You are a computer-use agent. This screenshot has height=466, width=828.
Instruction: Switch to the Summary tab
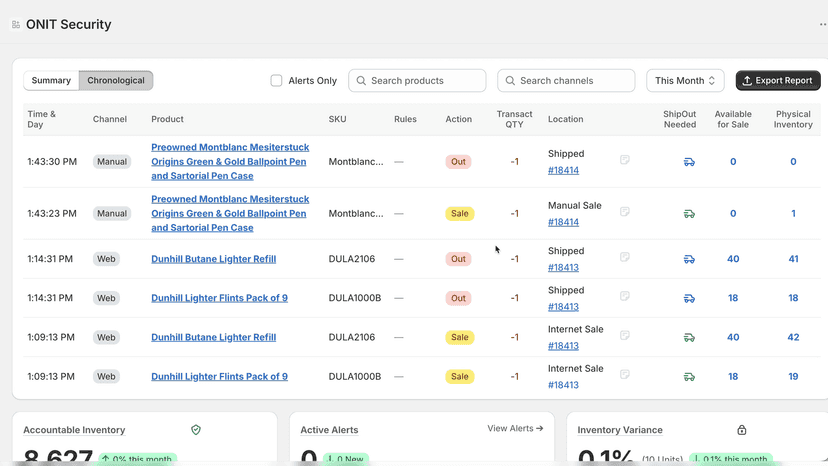pos(51,80)
